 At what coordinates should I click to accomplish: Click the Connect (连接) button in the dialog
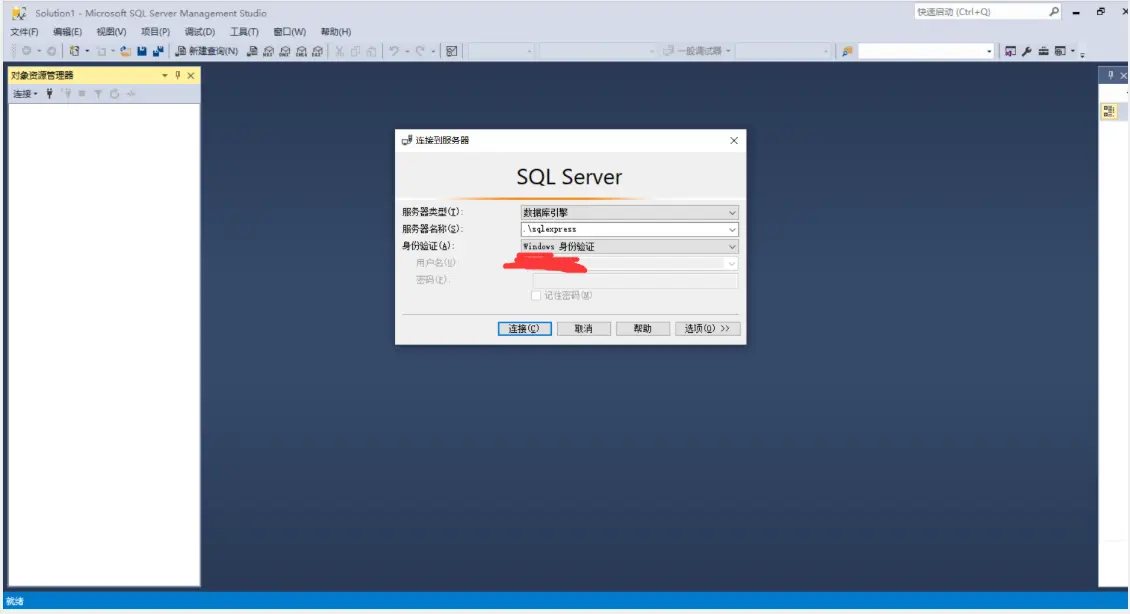(x=525, y=329)
